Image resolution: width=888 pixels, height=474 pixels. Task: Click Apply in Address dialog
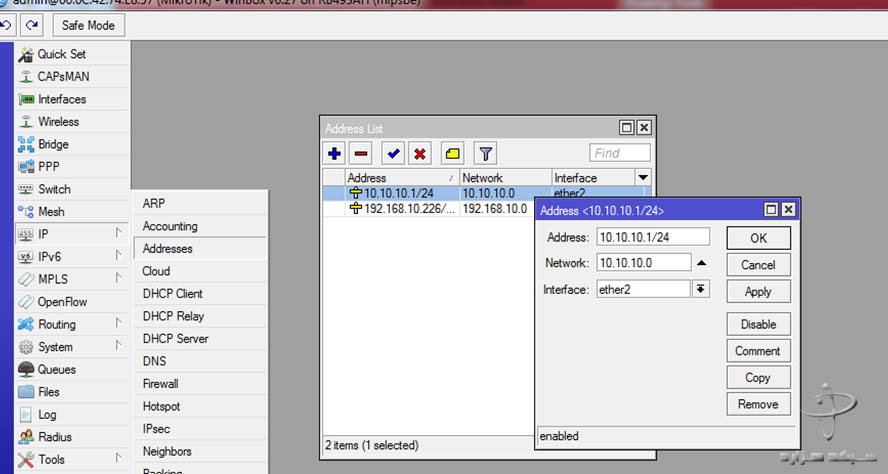758,292
